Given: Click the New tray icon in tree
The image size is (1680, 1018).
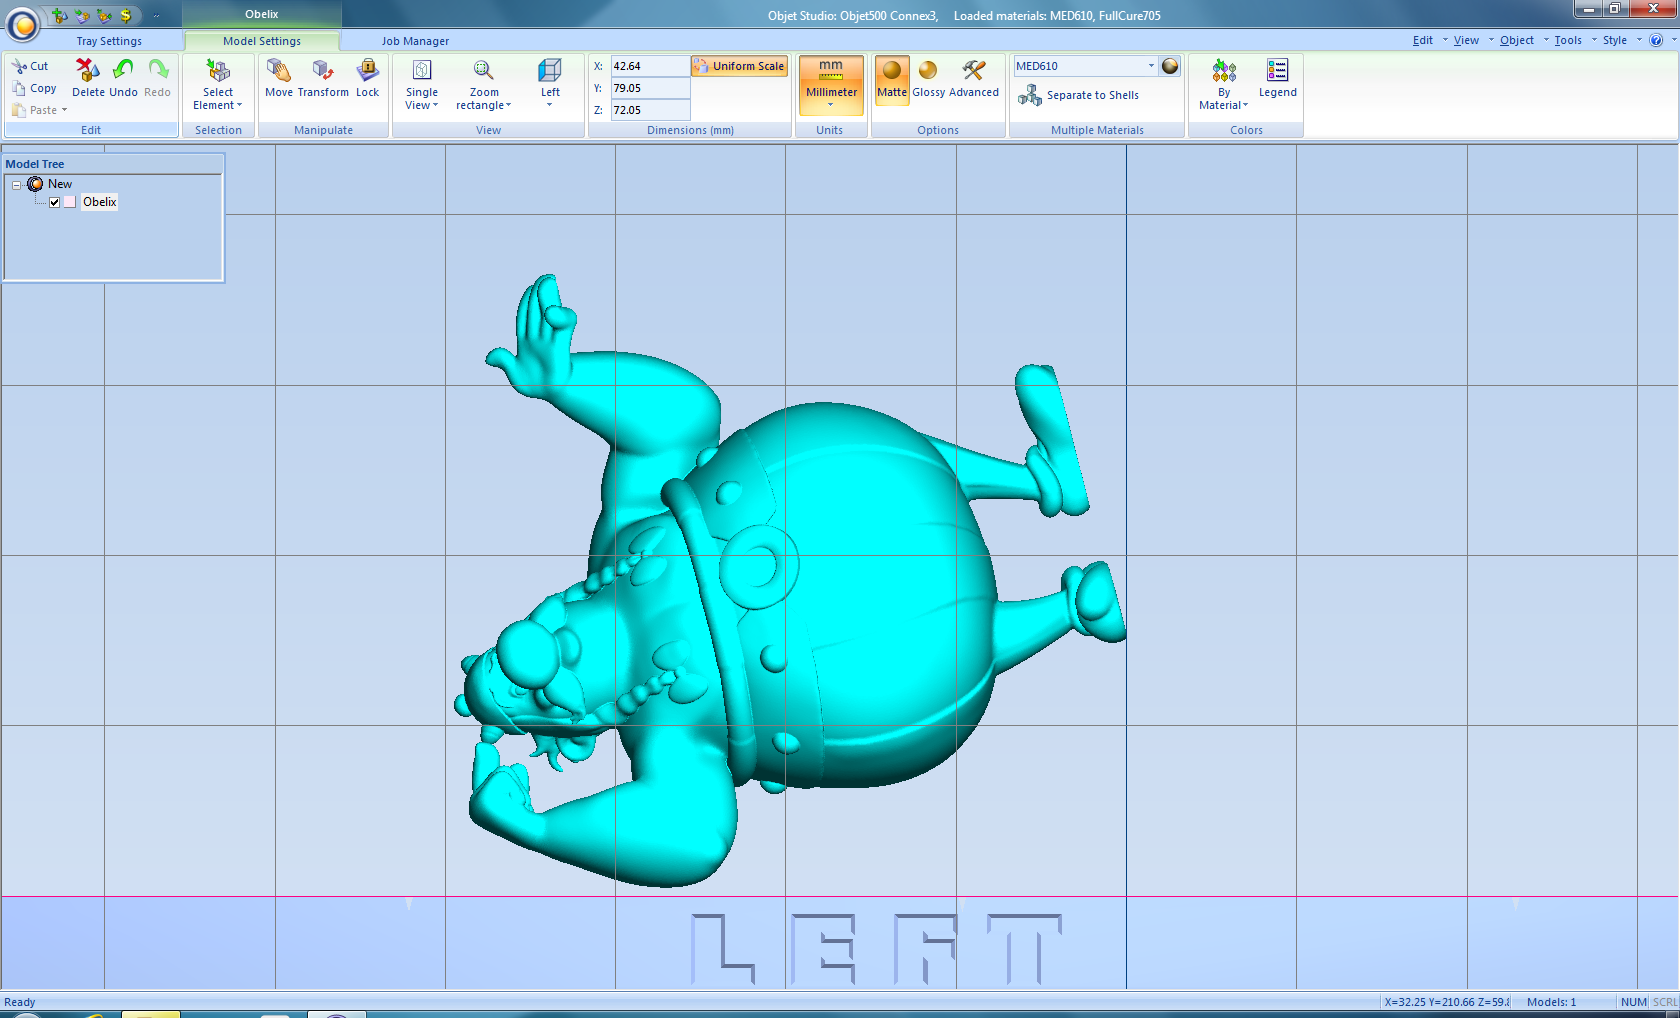Looking at the screenshot, I should [35, 184].
